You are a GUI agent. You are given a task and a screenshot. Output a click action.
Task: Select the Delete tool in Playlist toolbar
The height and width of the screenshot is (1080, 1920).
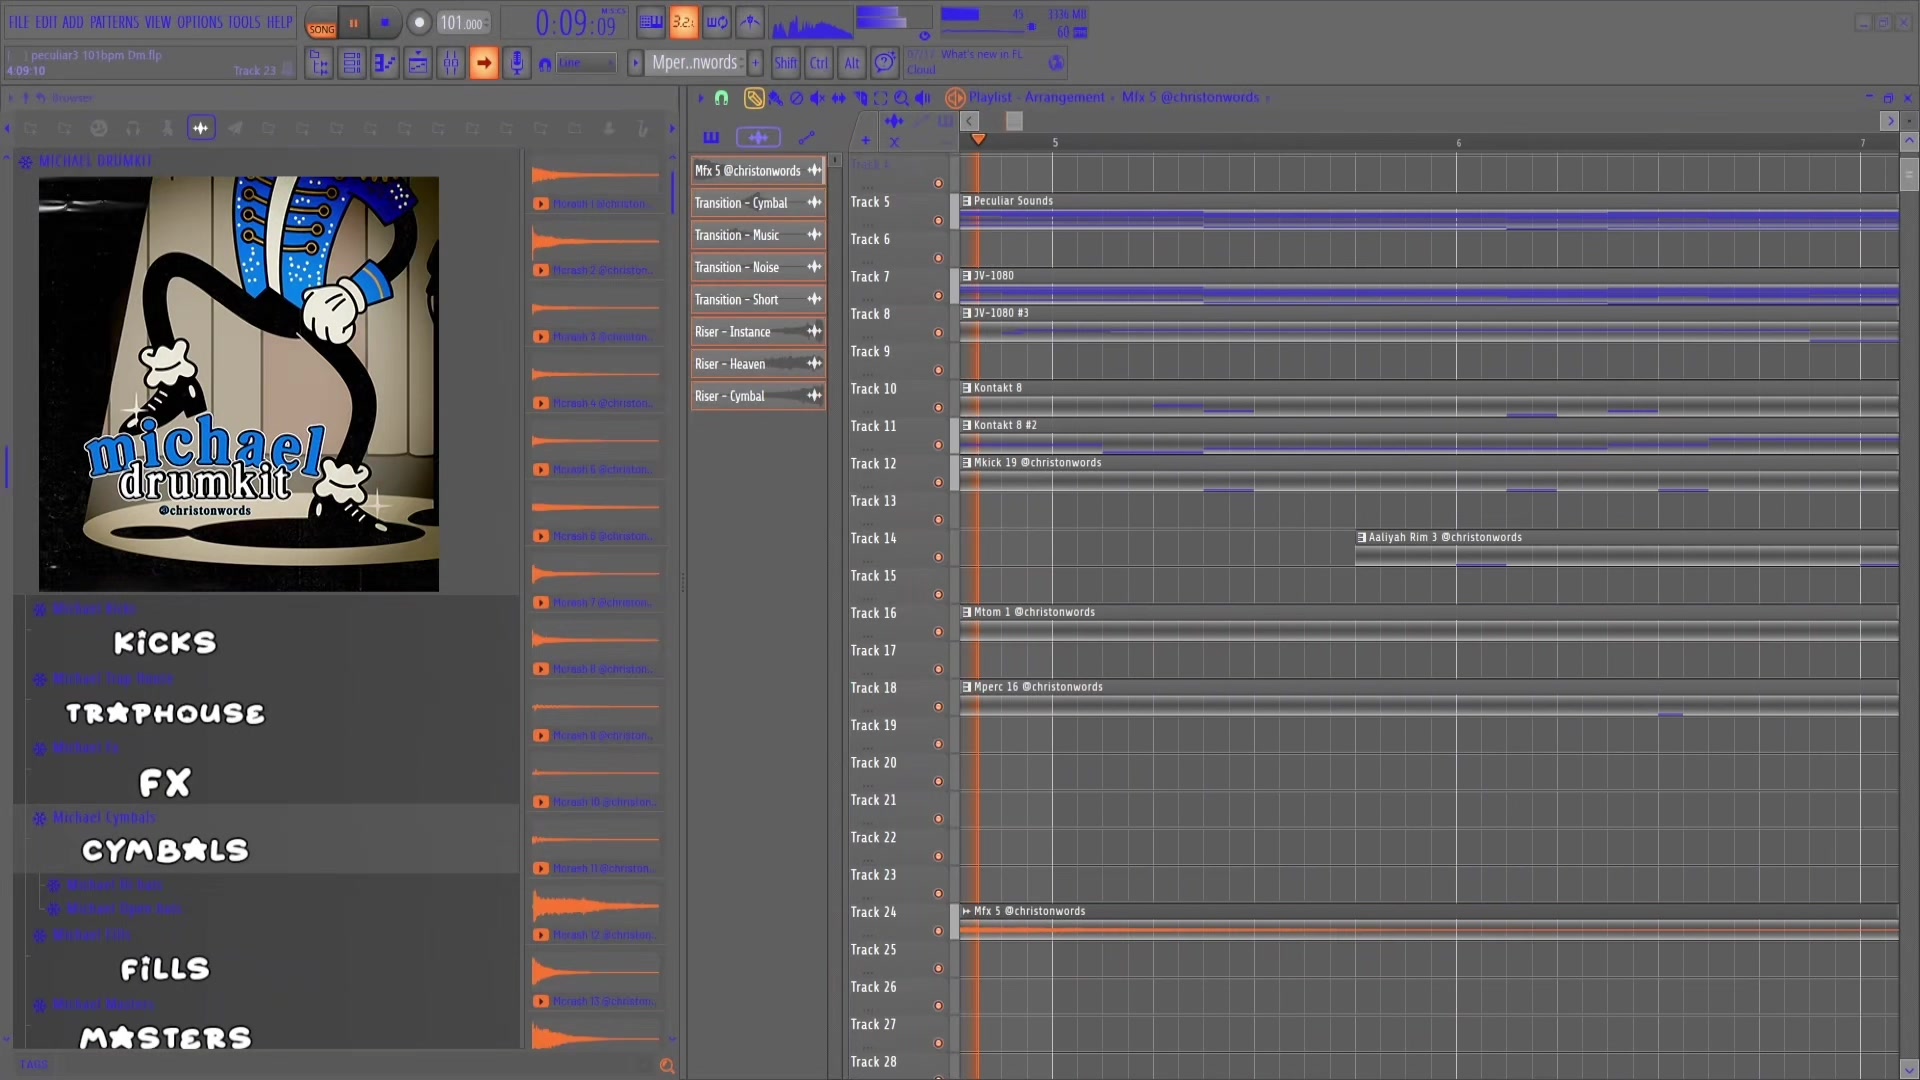(x=797, y=98)
